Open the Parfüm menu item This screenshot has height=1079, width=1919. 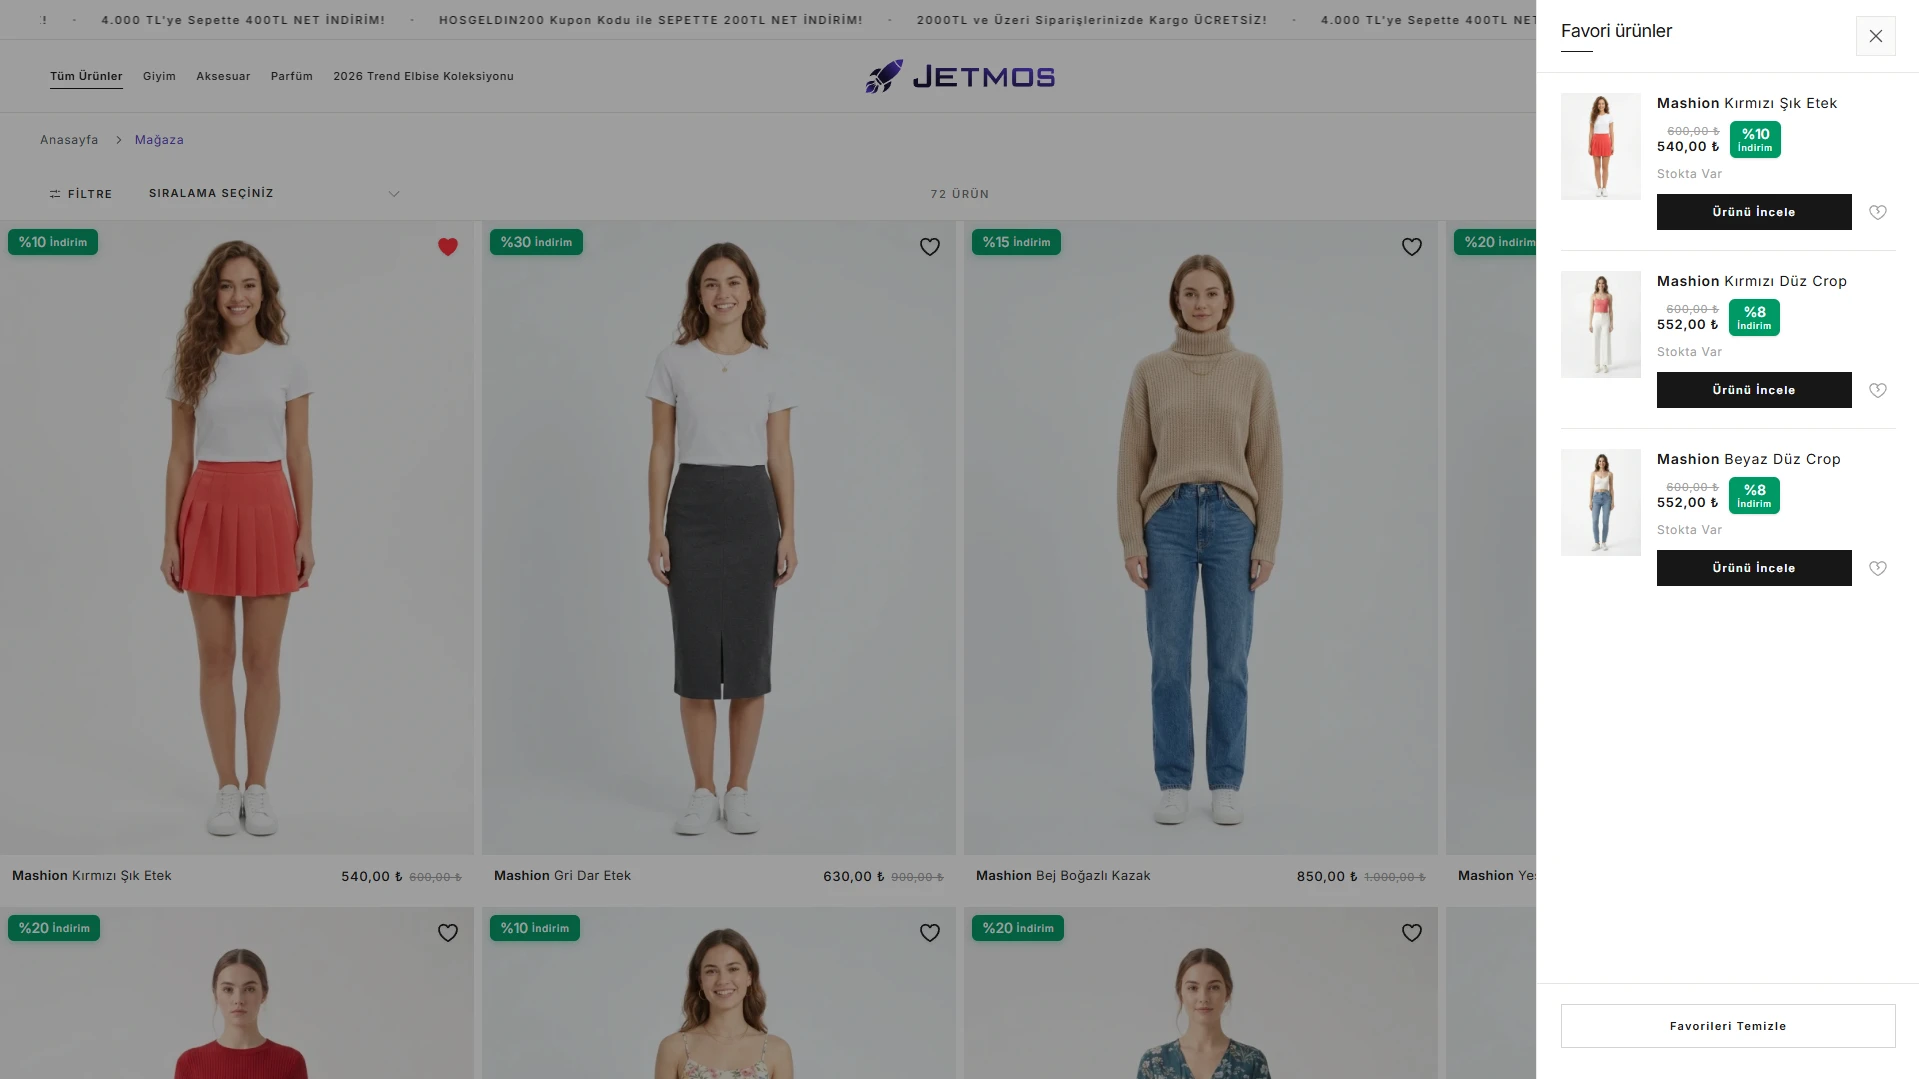(x=291, y=76)
